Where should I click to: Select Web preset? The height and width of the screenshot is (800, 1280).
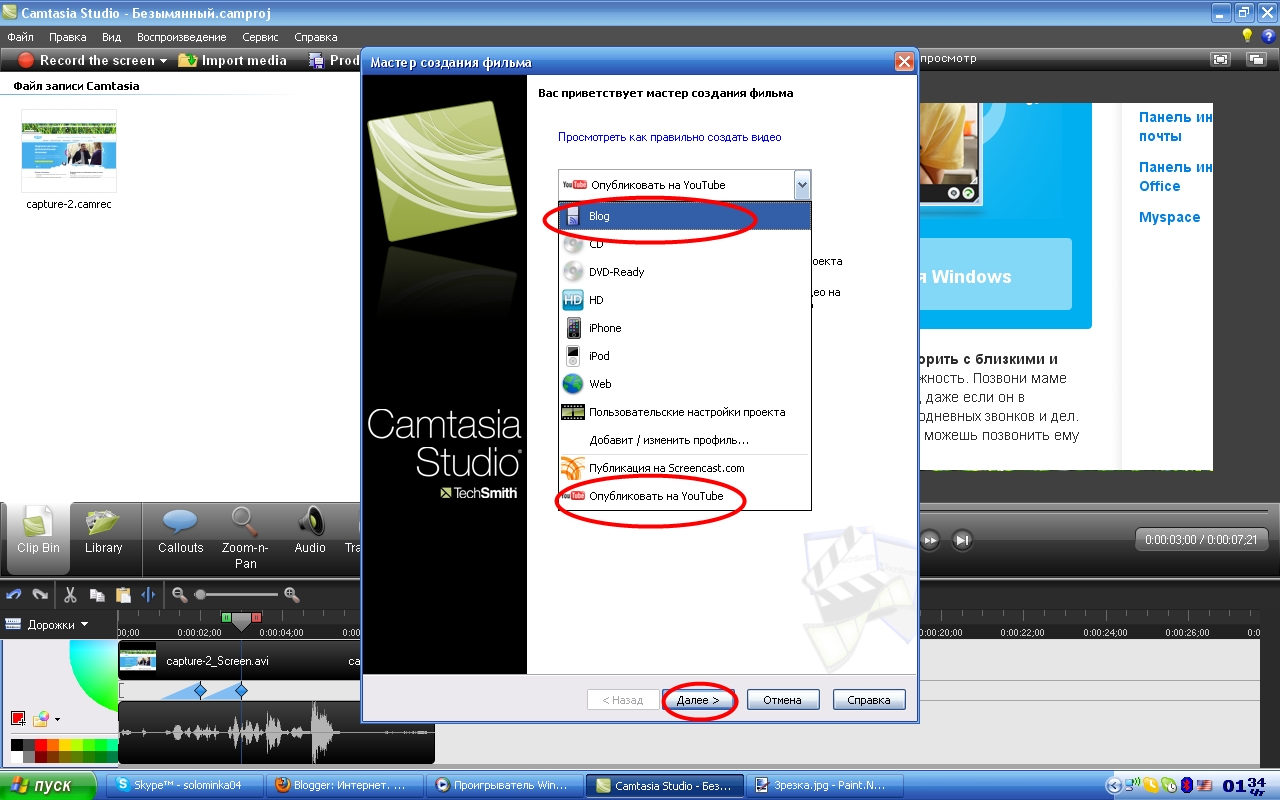pyautogui.click(x=685, y=384)
